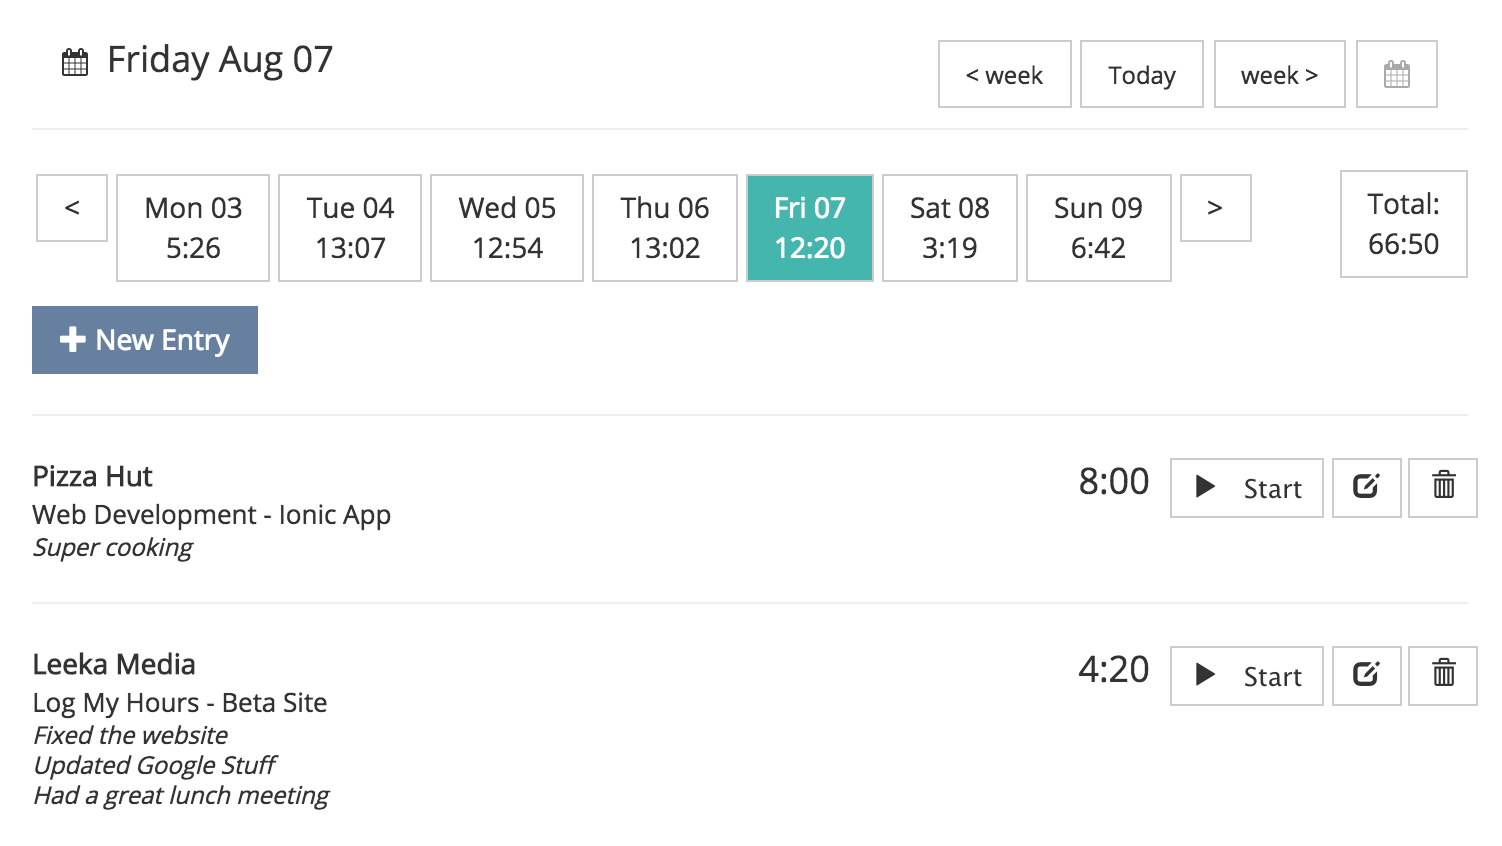Go to previous day with left arrow
The width and height of the screenshot is (1502, 846).
click(x=72, y=208)
